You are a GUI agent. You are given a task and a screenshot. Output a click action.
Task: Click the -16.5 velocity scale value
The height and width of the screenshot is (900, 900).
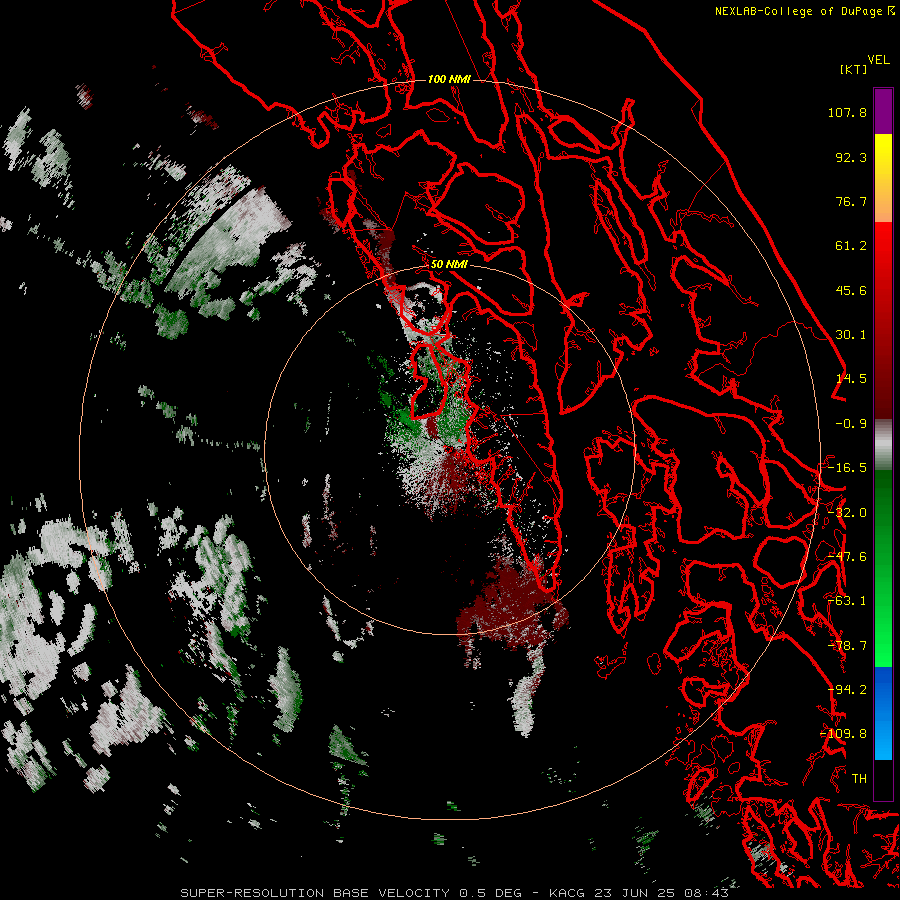click(847, 468)
